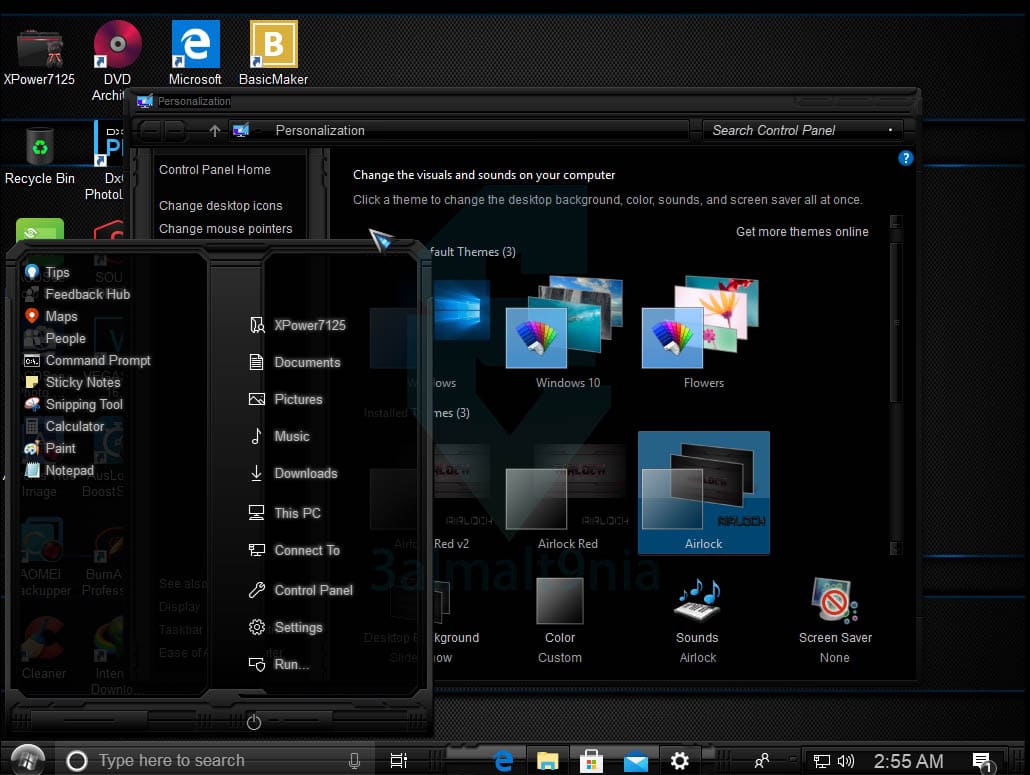Click the Personalization help question icon
The height and width of the screenshot is (775, 1030).
(905, 158)
